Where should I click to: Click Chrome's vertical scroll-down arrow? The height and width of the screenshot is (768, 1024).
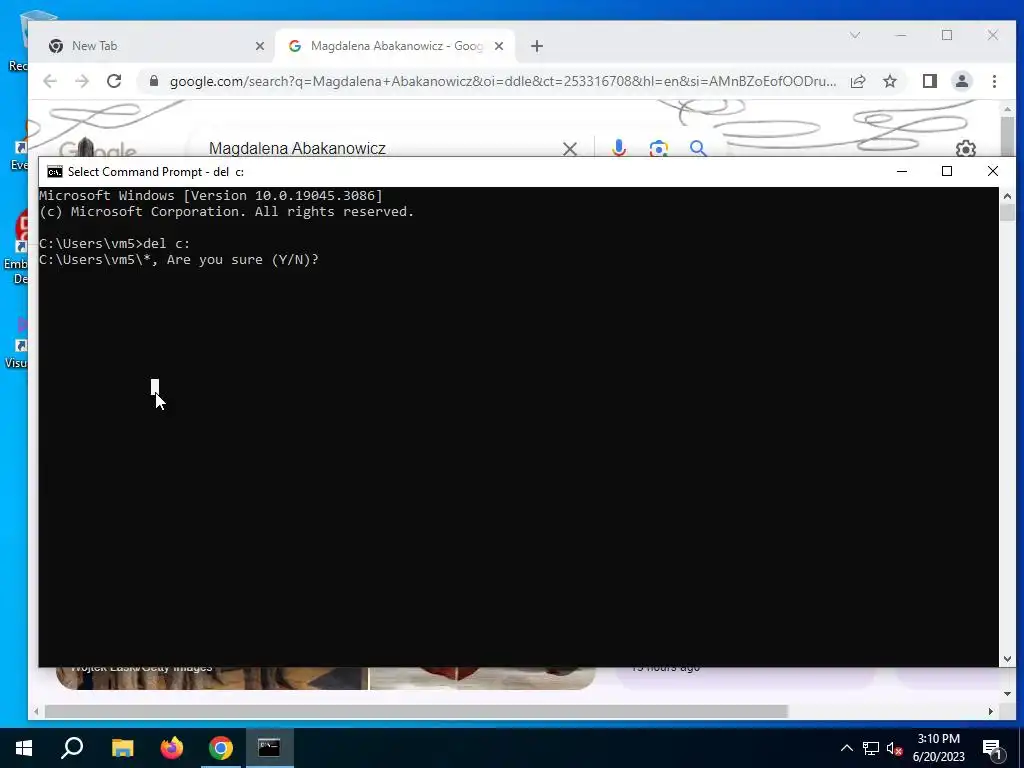tap(1007, 694)
